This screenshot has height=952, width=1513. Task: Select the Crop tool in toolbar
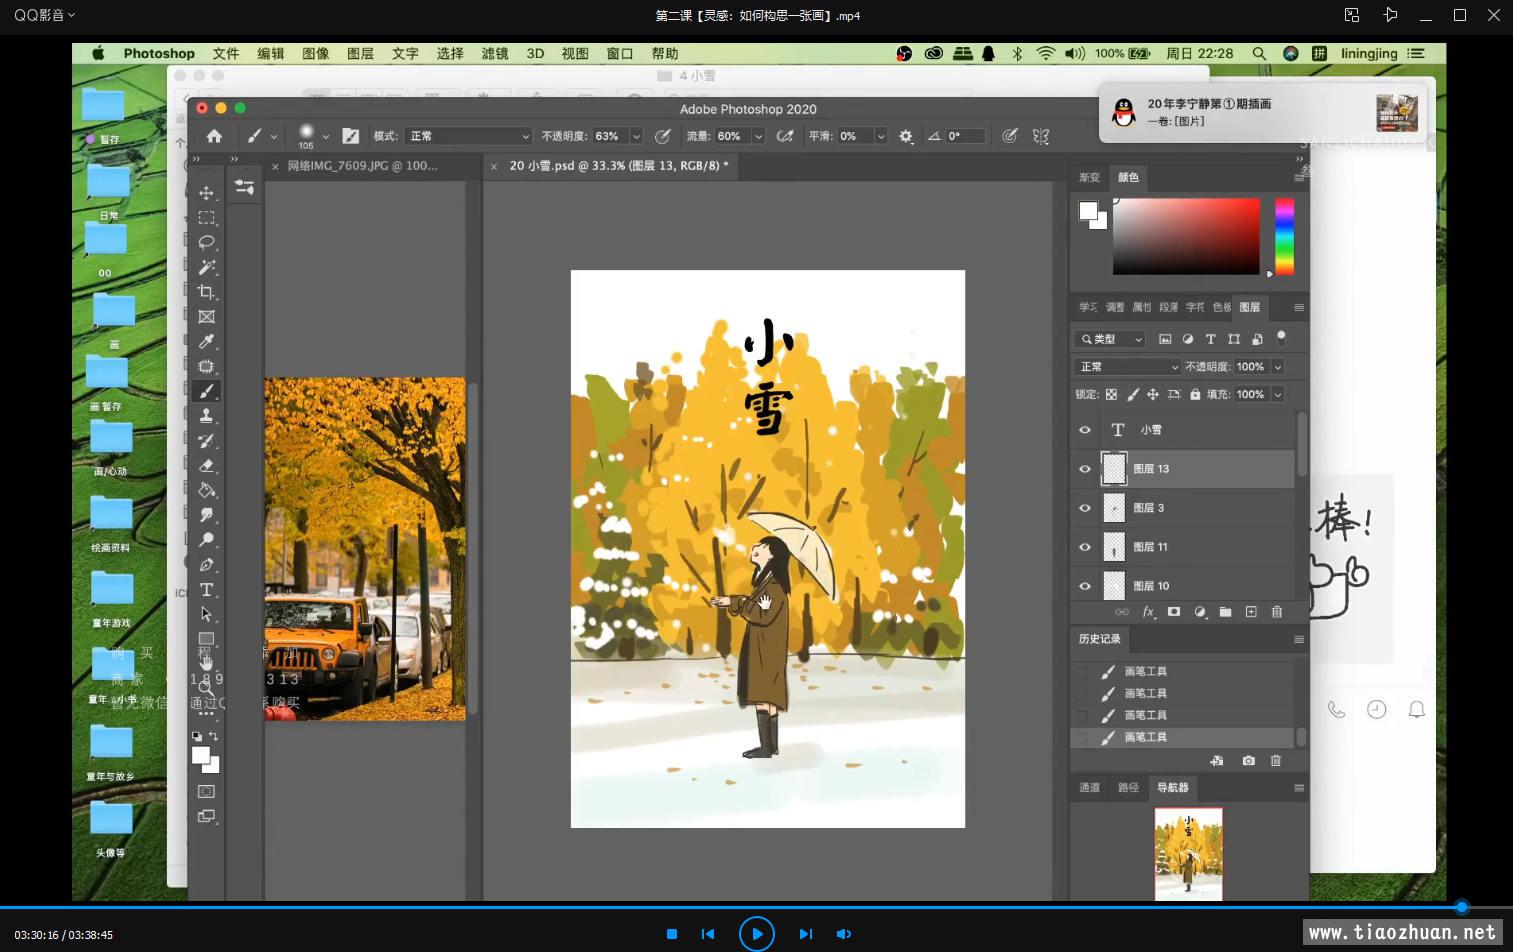[x=206, y=292]
